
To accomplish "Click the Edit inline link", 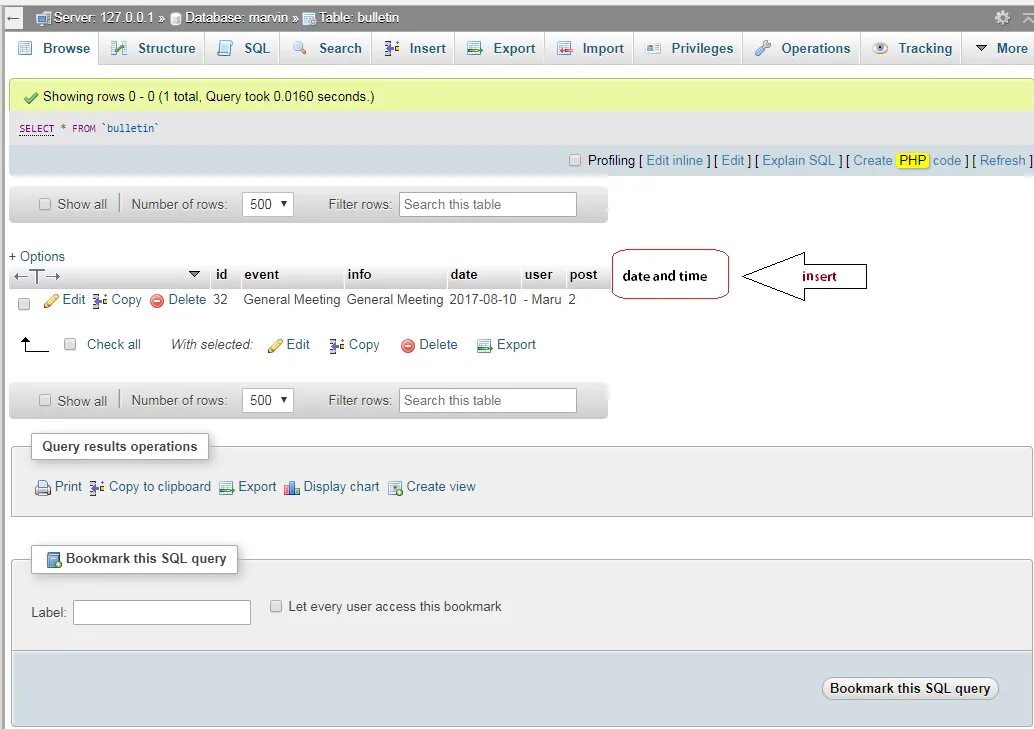I will (674, 160).
